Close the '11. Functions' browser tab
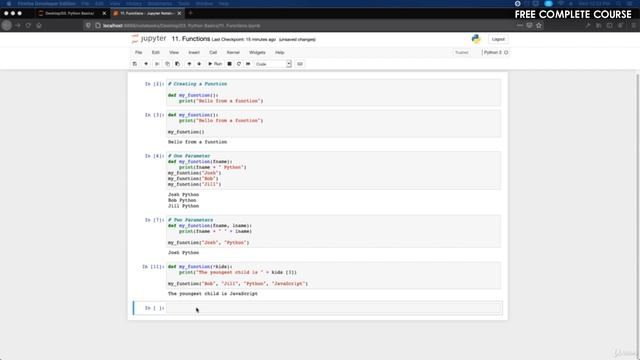 179,13
